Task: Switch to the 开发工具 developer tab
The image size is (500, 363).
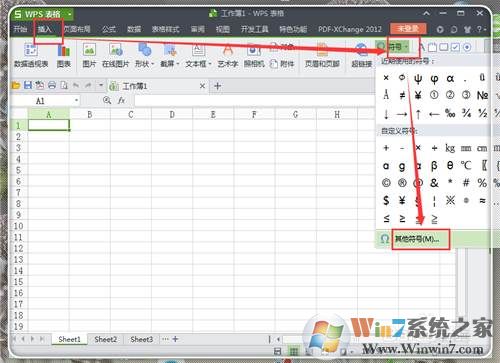Action: click(x=255, y=29)
